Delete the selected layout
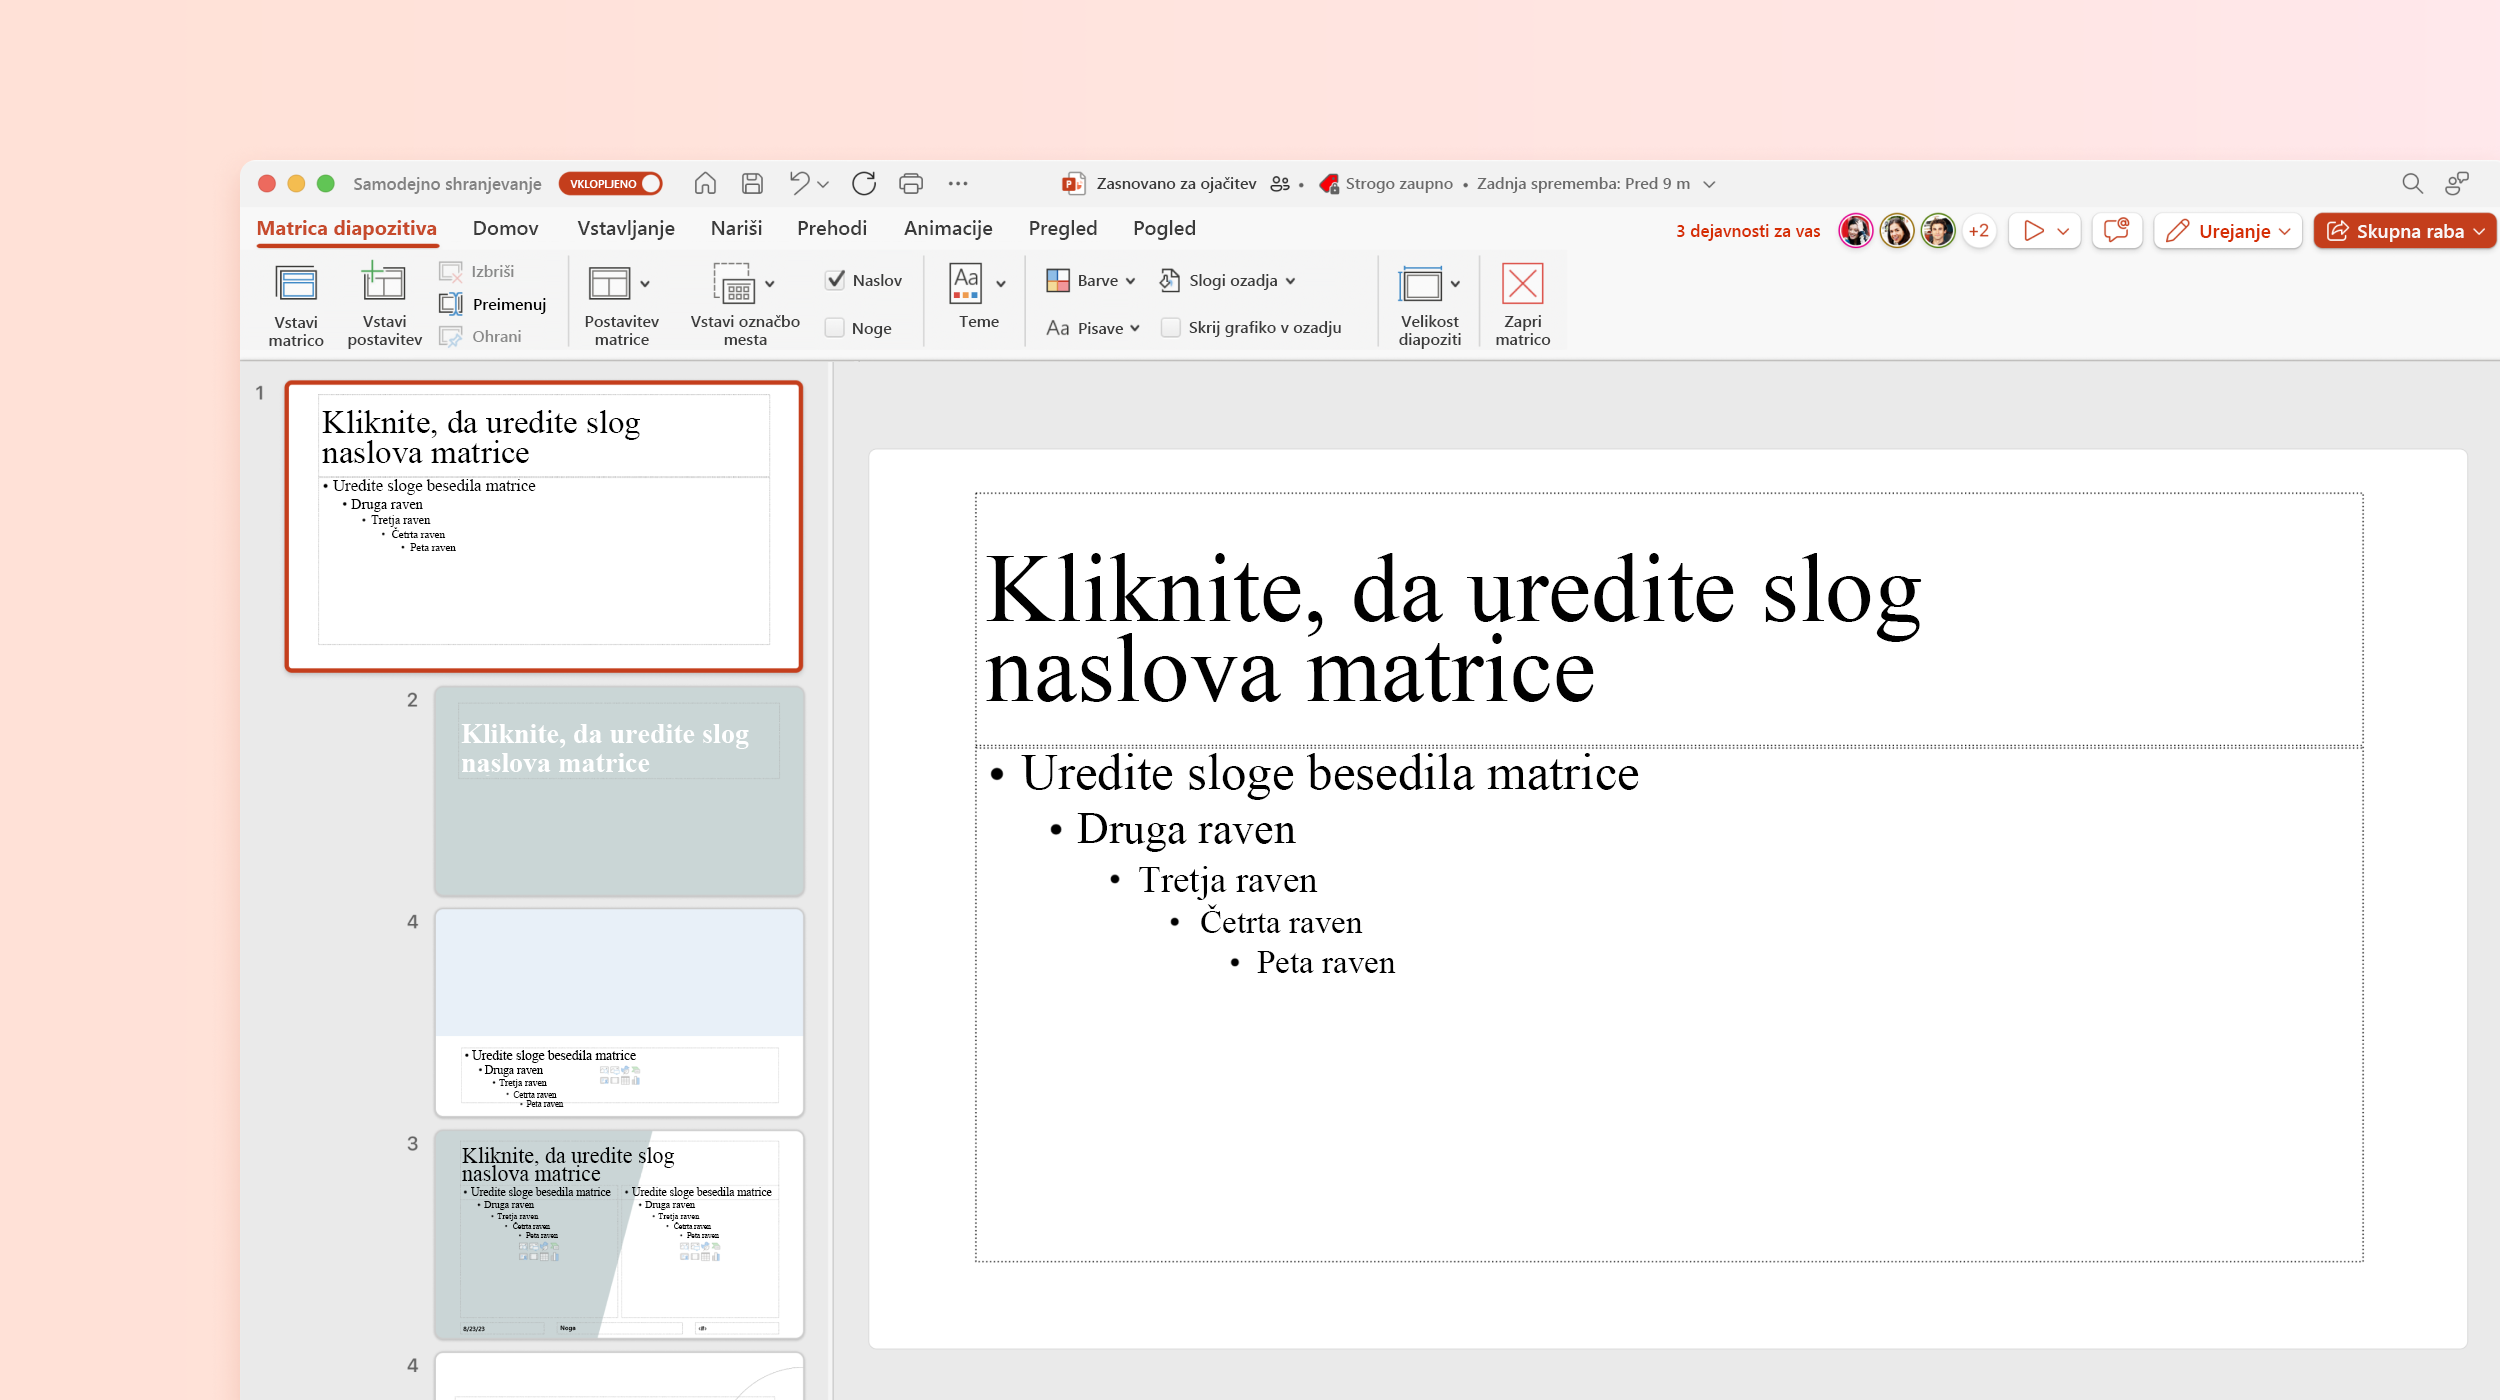 477,272
